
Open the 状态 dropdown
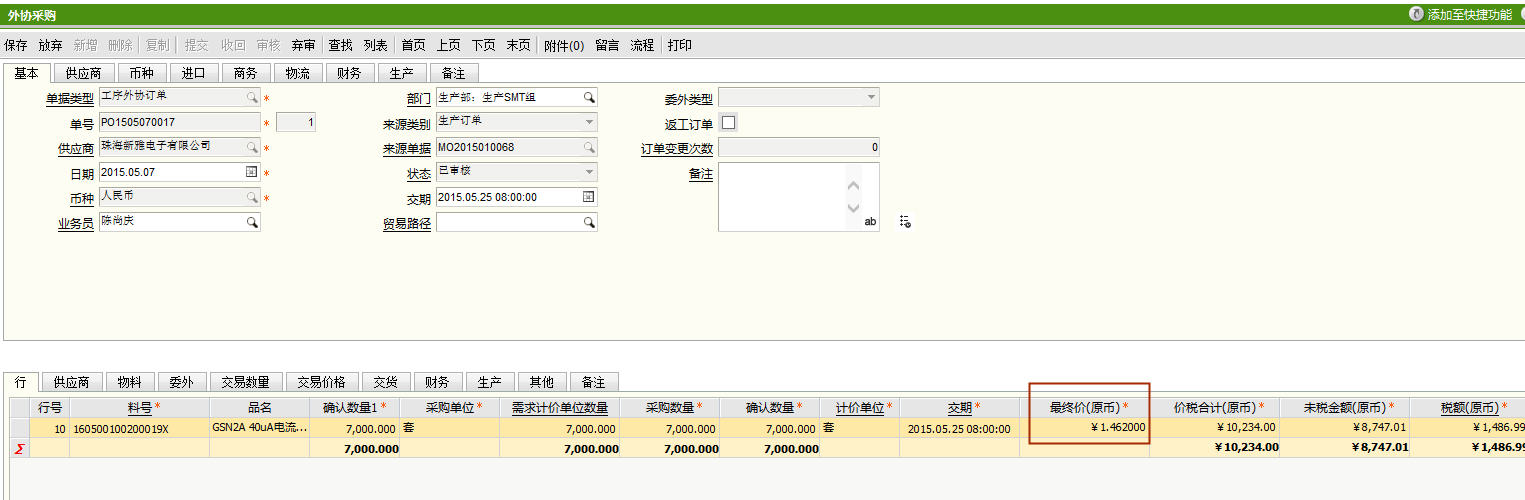(x=589, y=172)
